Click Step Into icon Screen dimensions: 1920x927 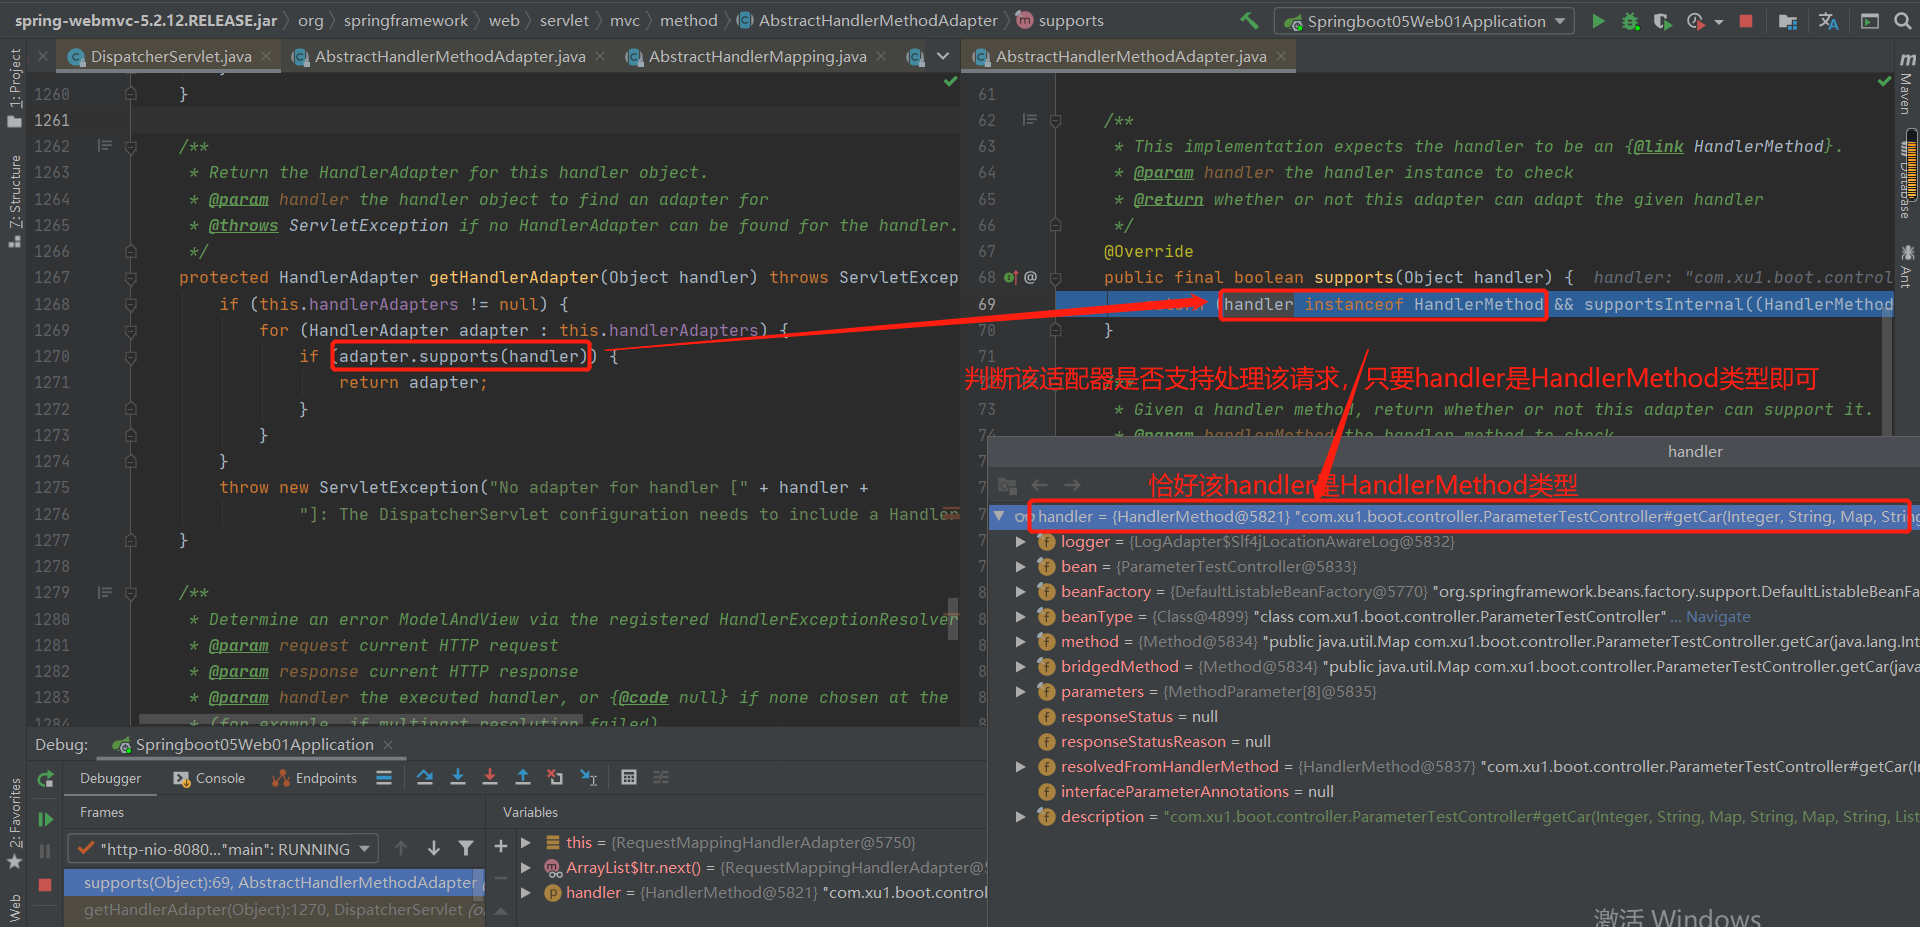[x=458, y=777]
